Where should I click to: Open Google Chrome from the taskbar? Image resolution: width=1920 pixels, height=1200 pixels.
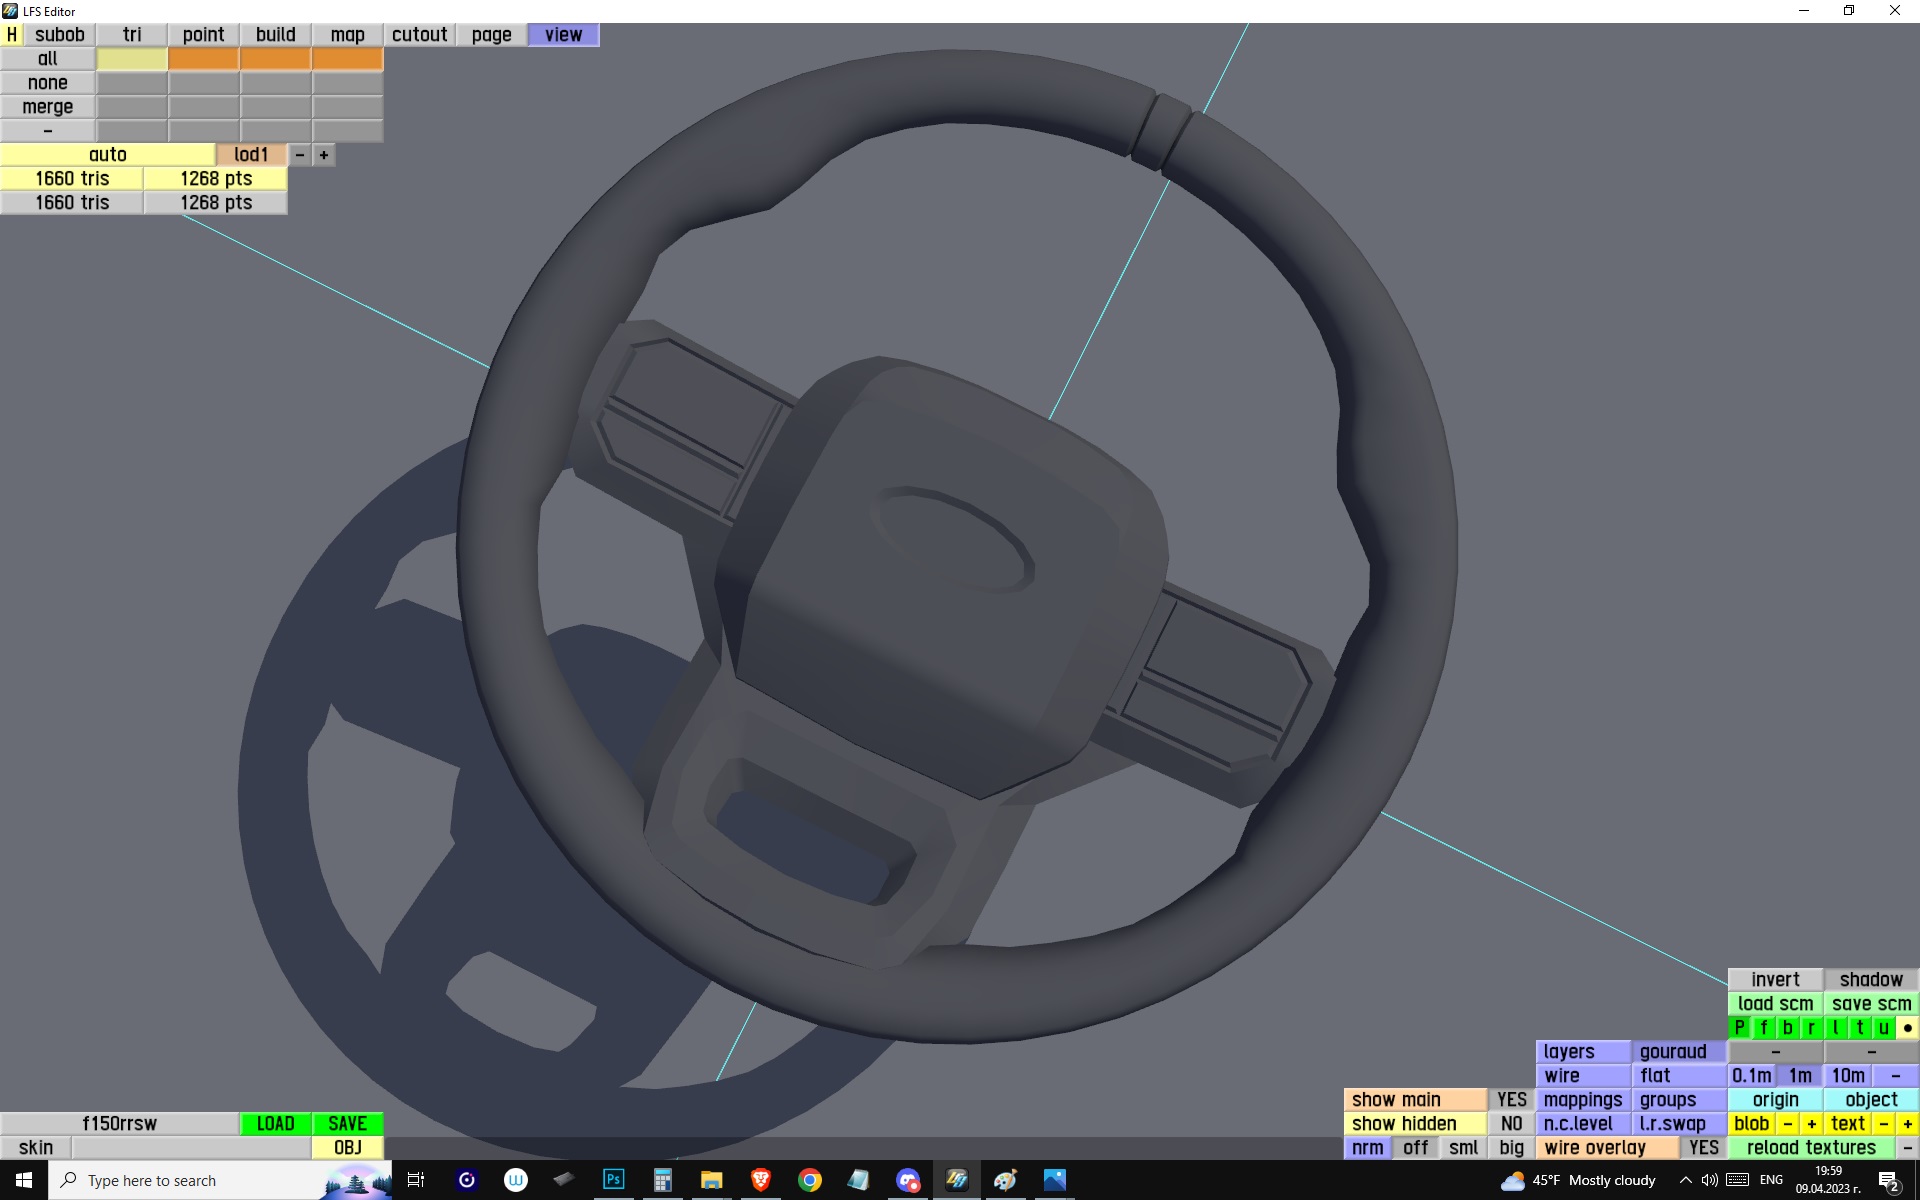pyautogui.click(x=810, y=1180)
